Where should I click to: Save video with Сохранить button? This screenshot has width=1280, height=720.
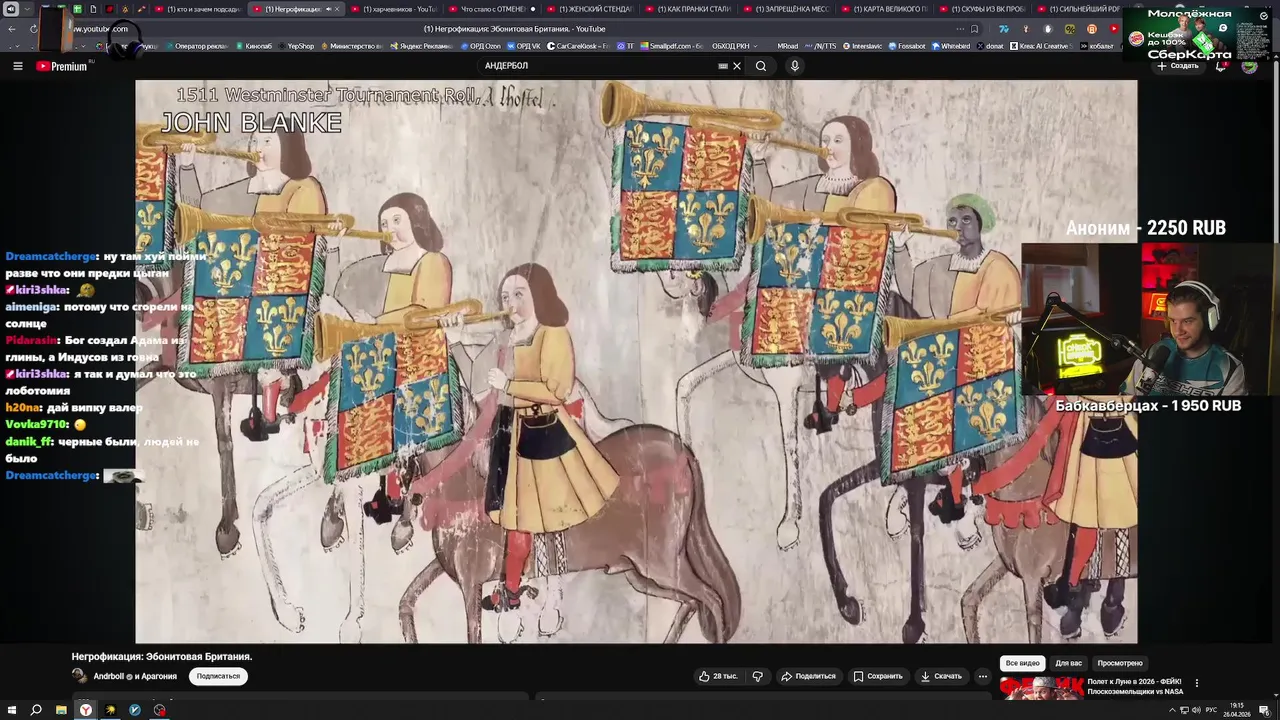coord(878,676)
